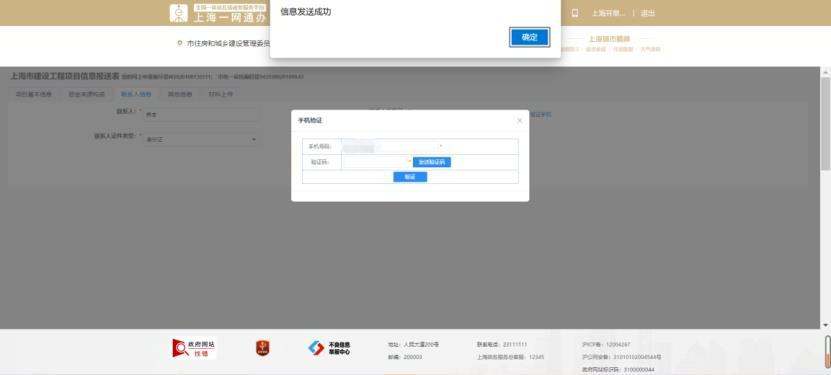Click the location pin icon beside 市住房和城乡建设管理委员会

point(180,43)
